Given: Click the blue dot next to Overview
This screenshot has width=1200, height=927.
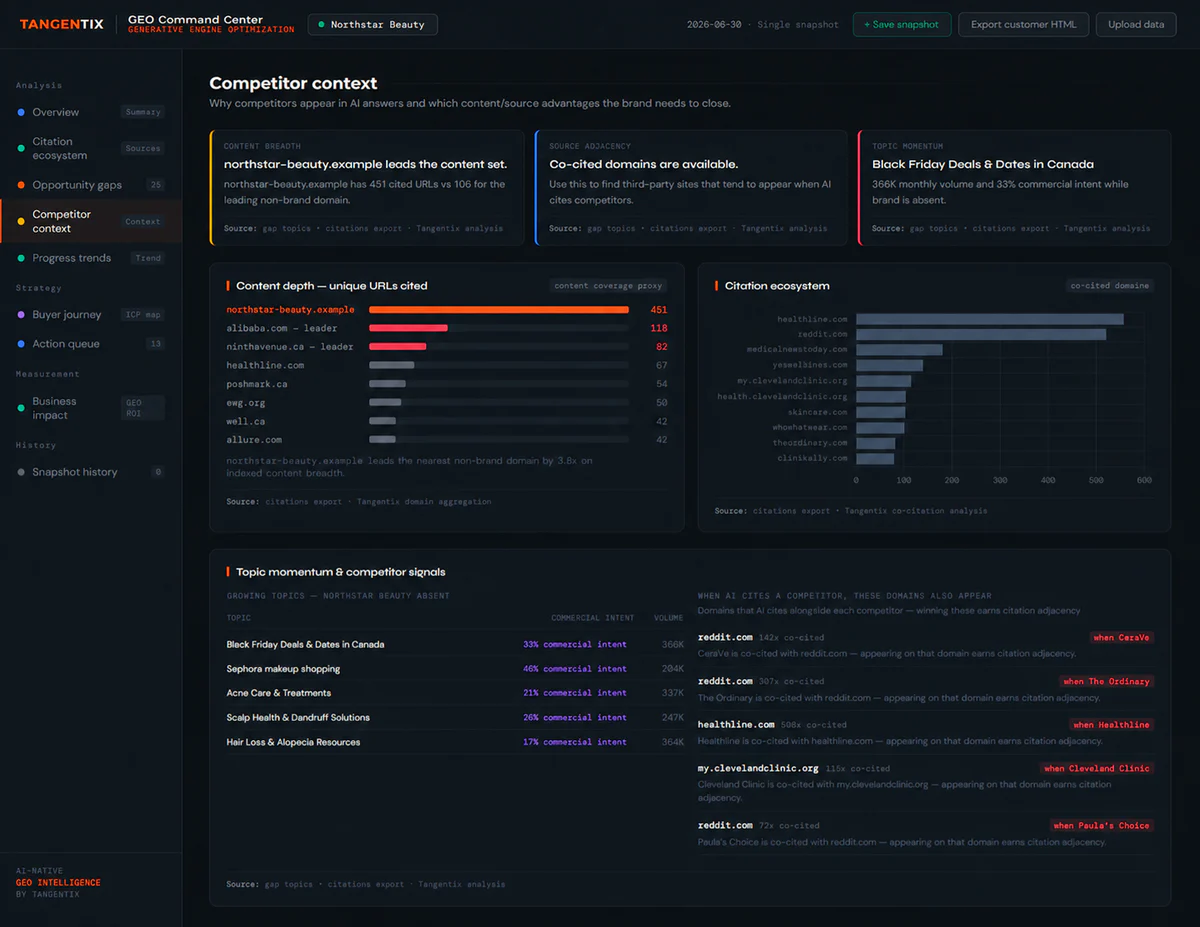Looking at the screenshot, I should pos(21,112).
